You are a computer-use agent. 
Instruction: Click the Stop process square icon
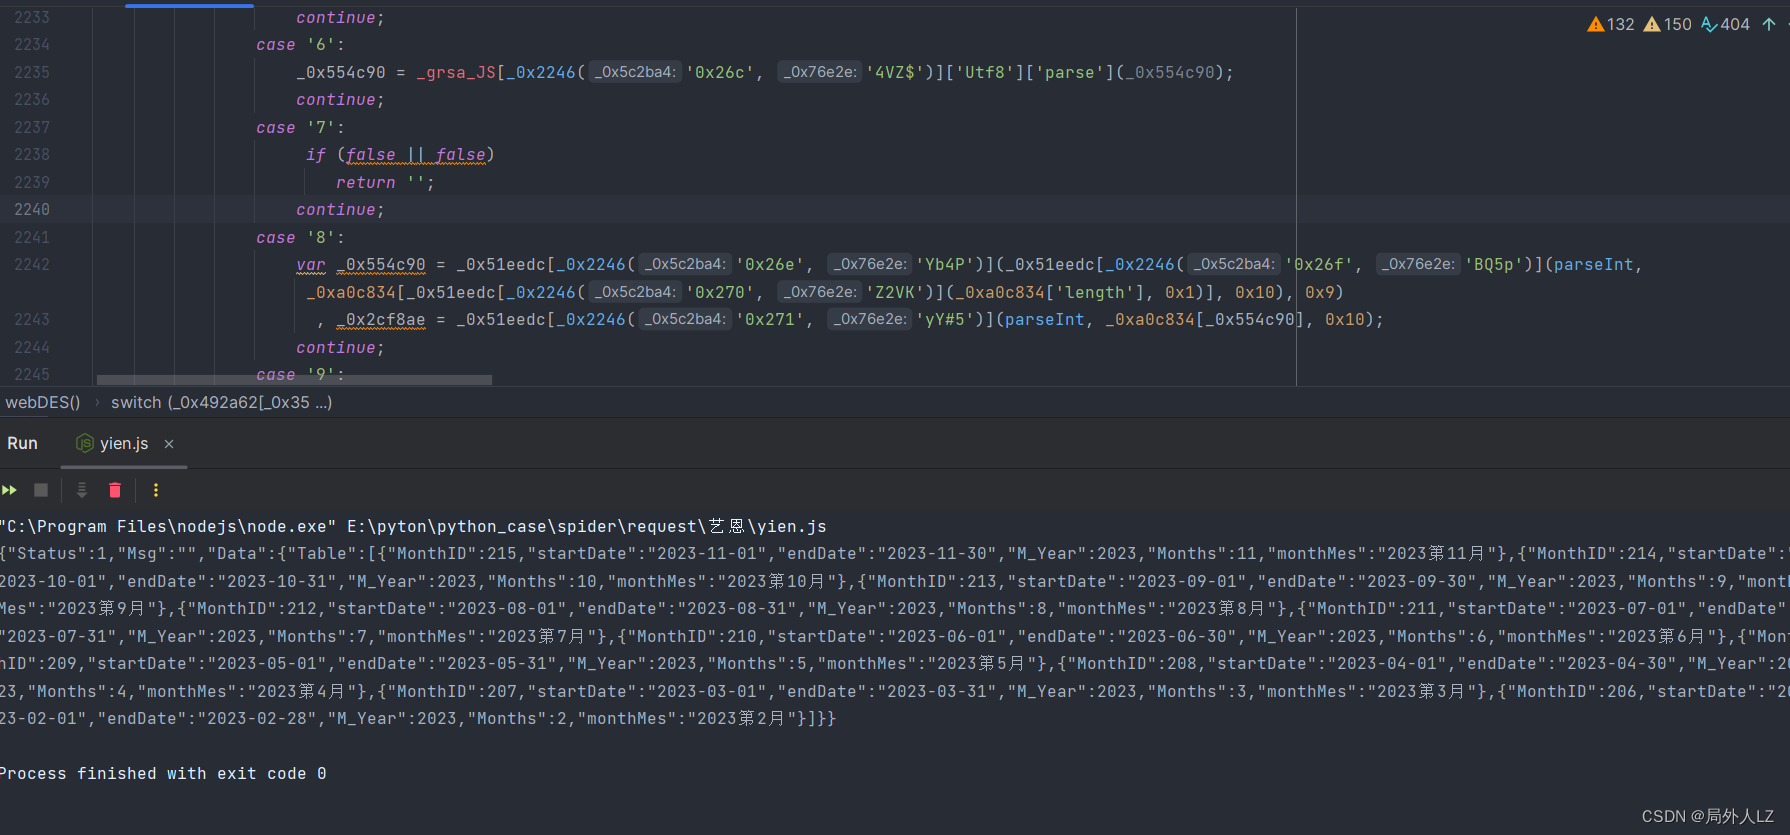(x=41, y=490)
